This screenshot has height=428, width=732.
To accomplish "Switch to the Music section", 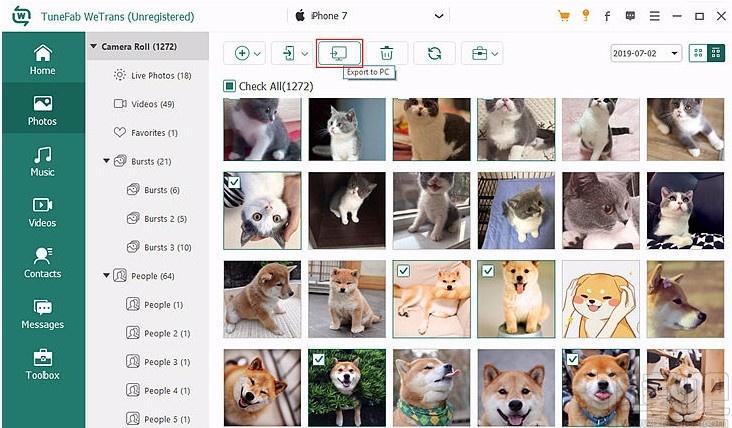I will coord(42,161).
